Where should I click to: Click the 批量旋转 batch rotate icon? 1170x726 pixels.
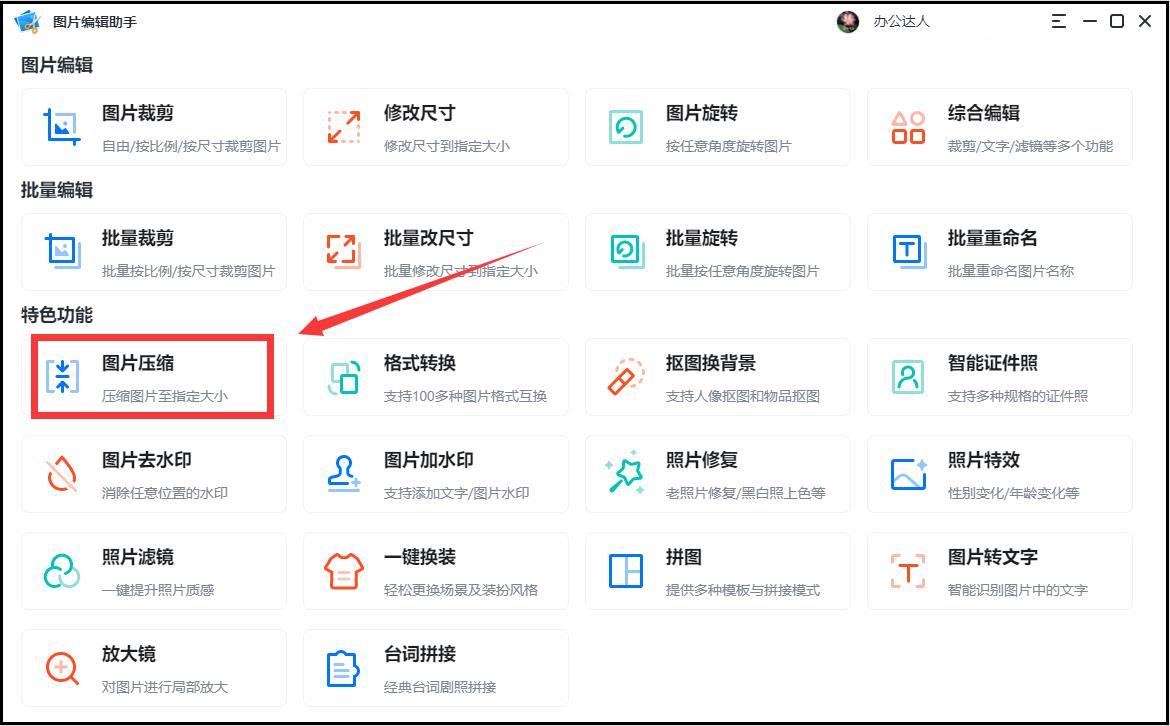point(624,252)
